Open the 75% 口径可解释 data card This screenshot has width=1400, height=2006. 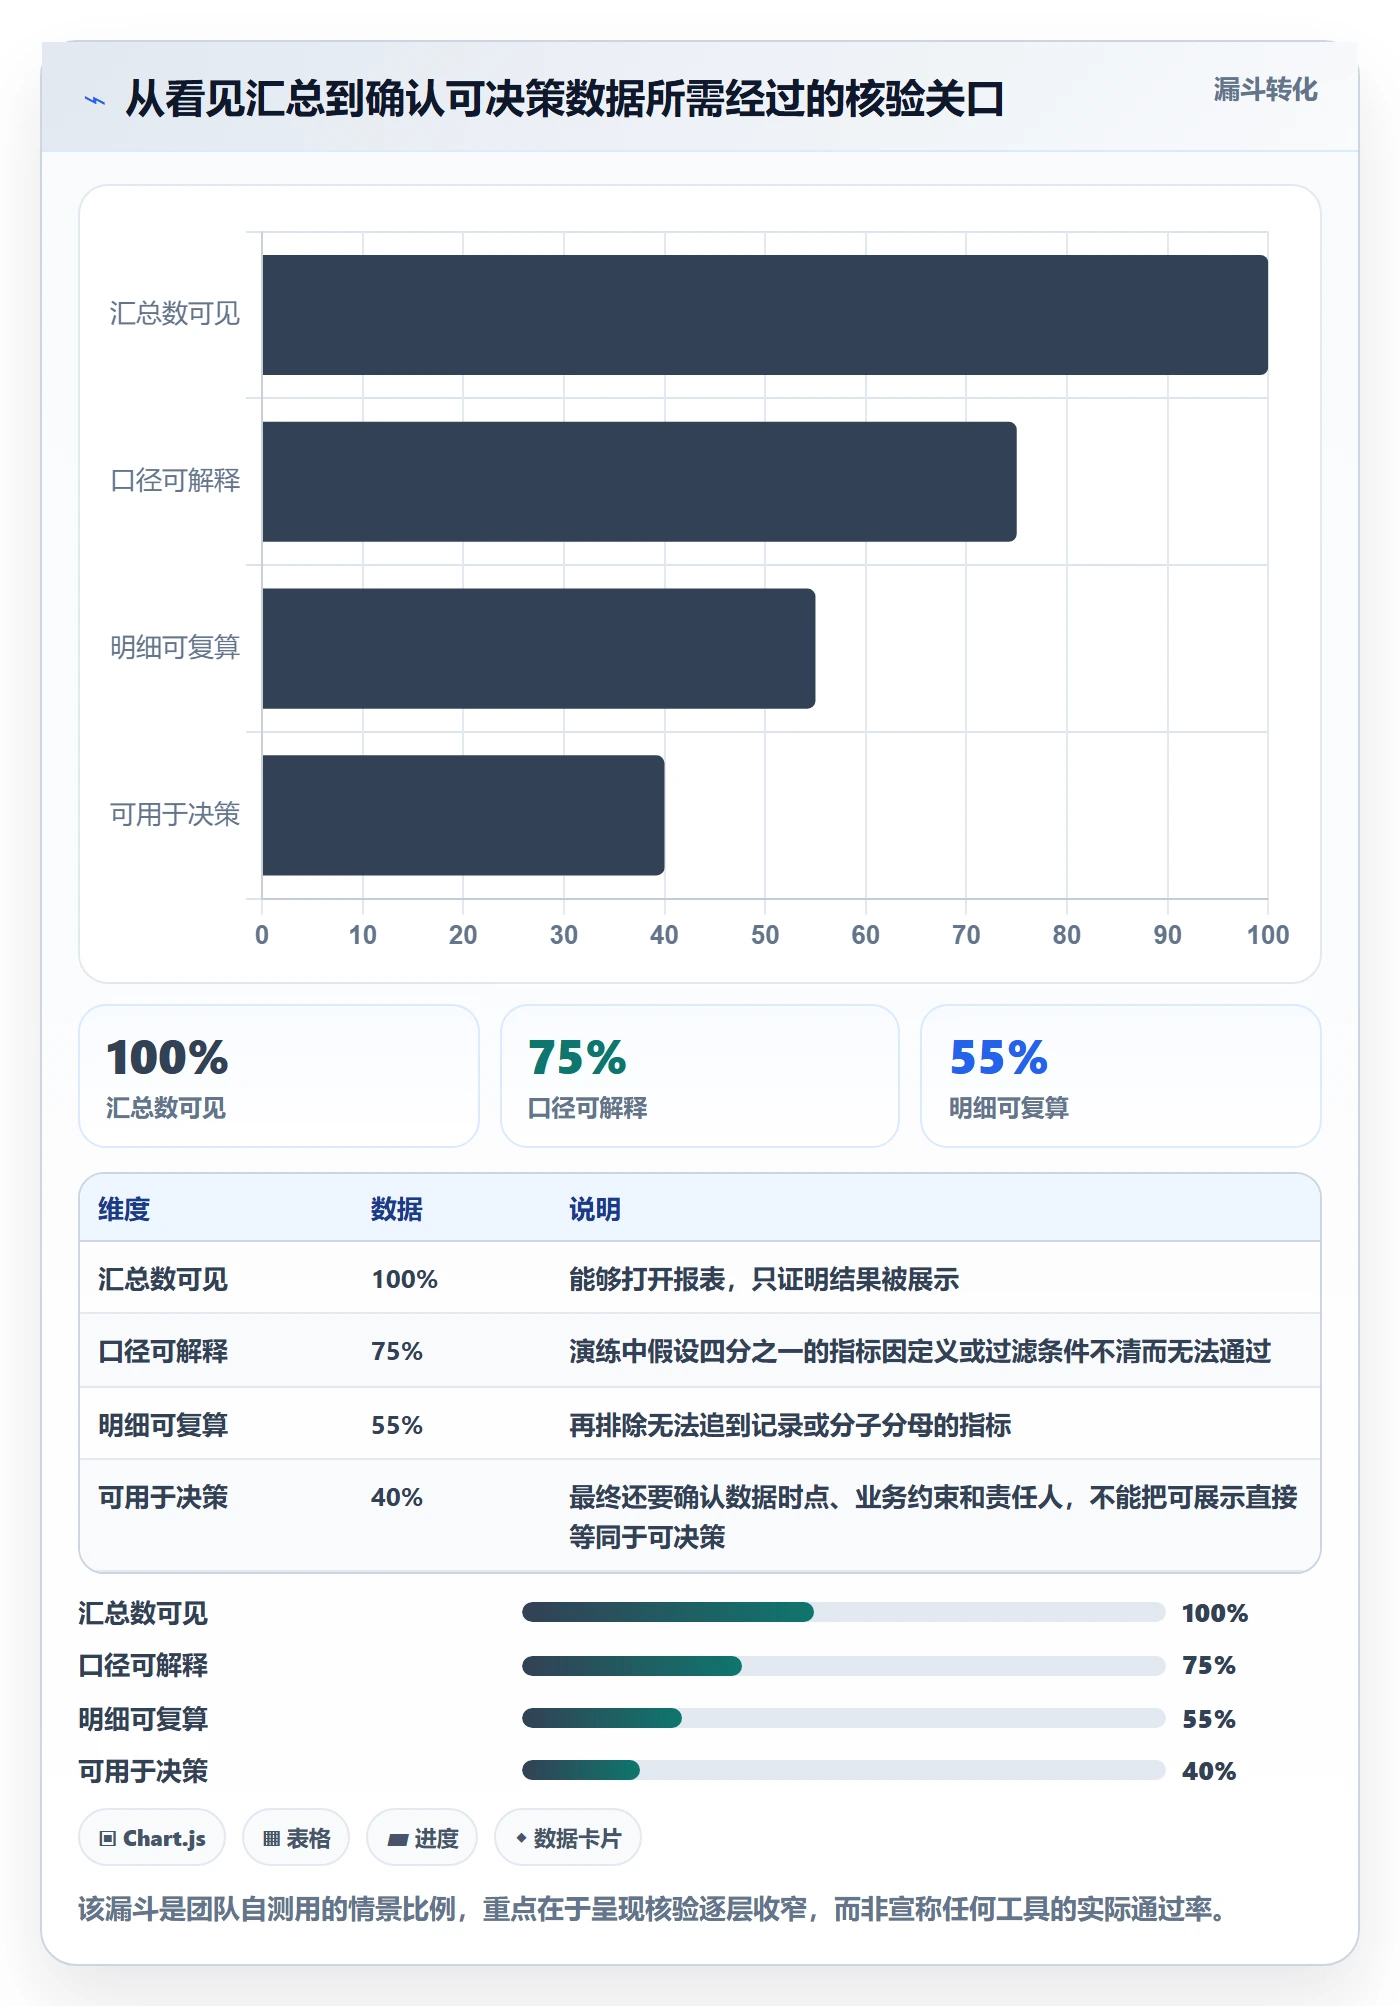pos(700,1076)
